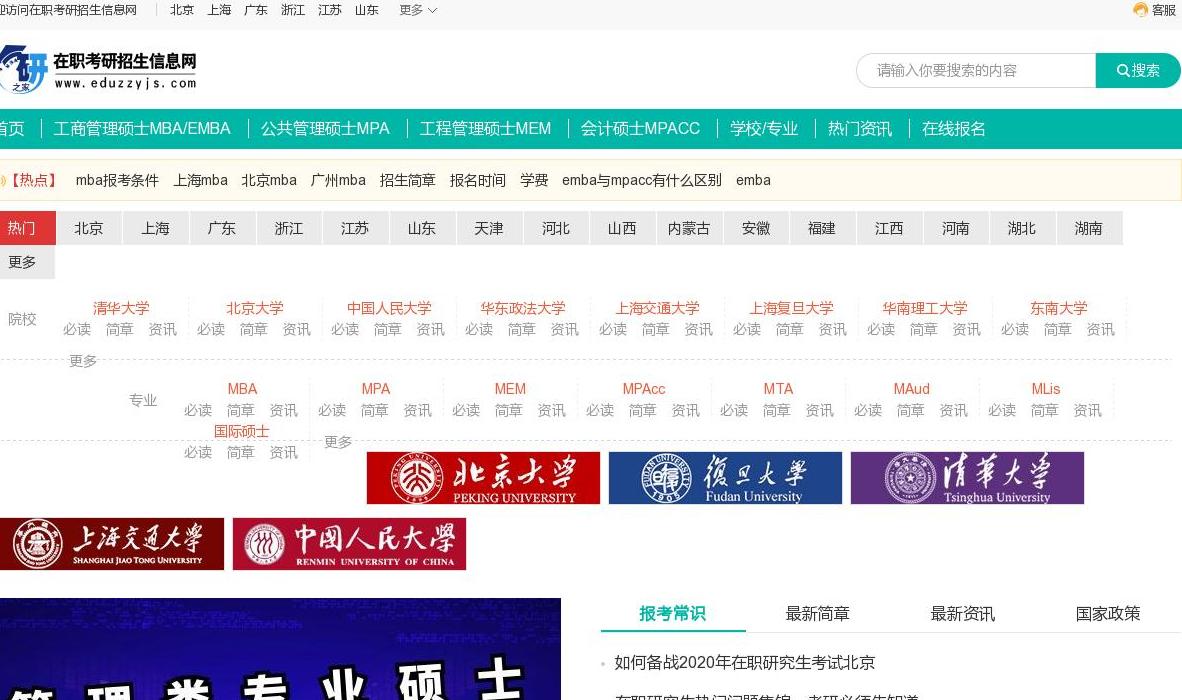
Task: Click hot link mba报考条件
Action: pyautogui.click(x=117, y=180)
